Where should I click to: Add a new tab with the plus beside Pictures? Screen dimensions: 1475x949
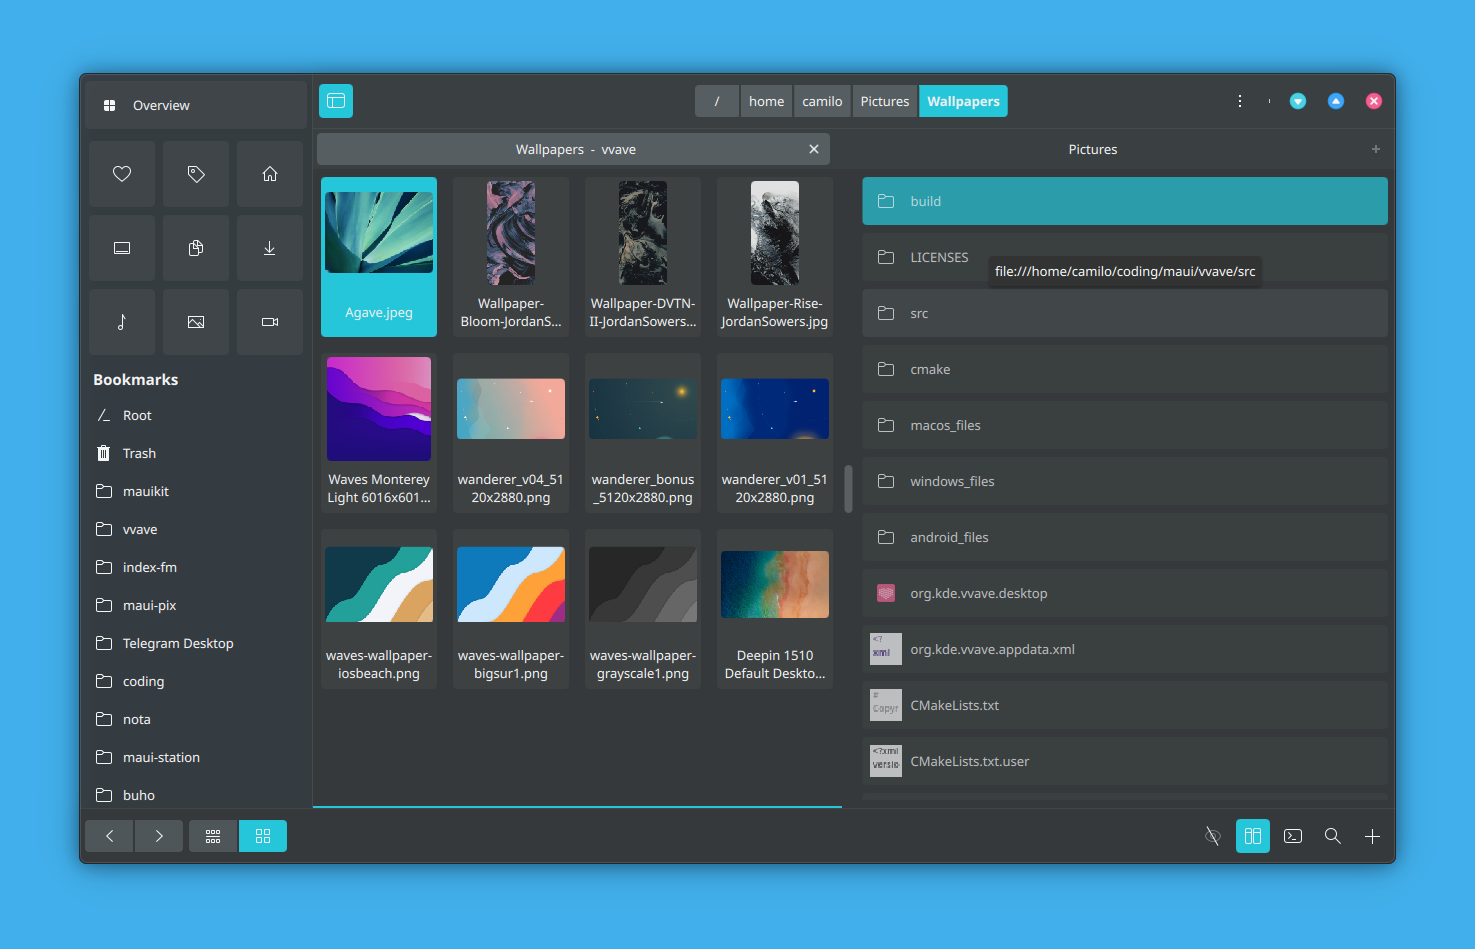tap(1376, 149)
